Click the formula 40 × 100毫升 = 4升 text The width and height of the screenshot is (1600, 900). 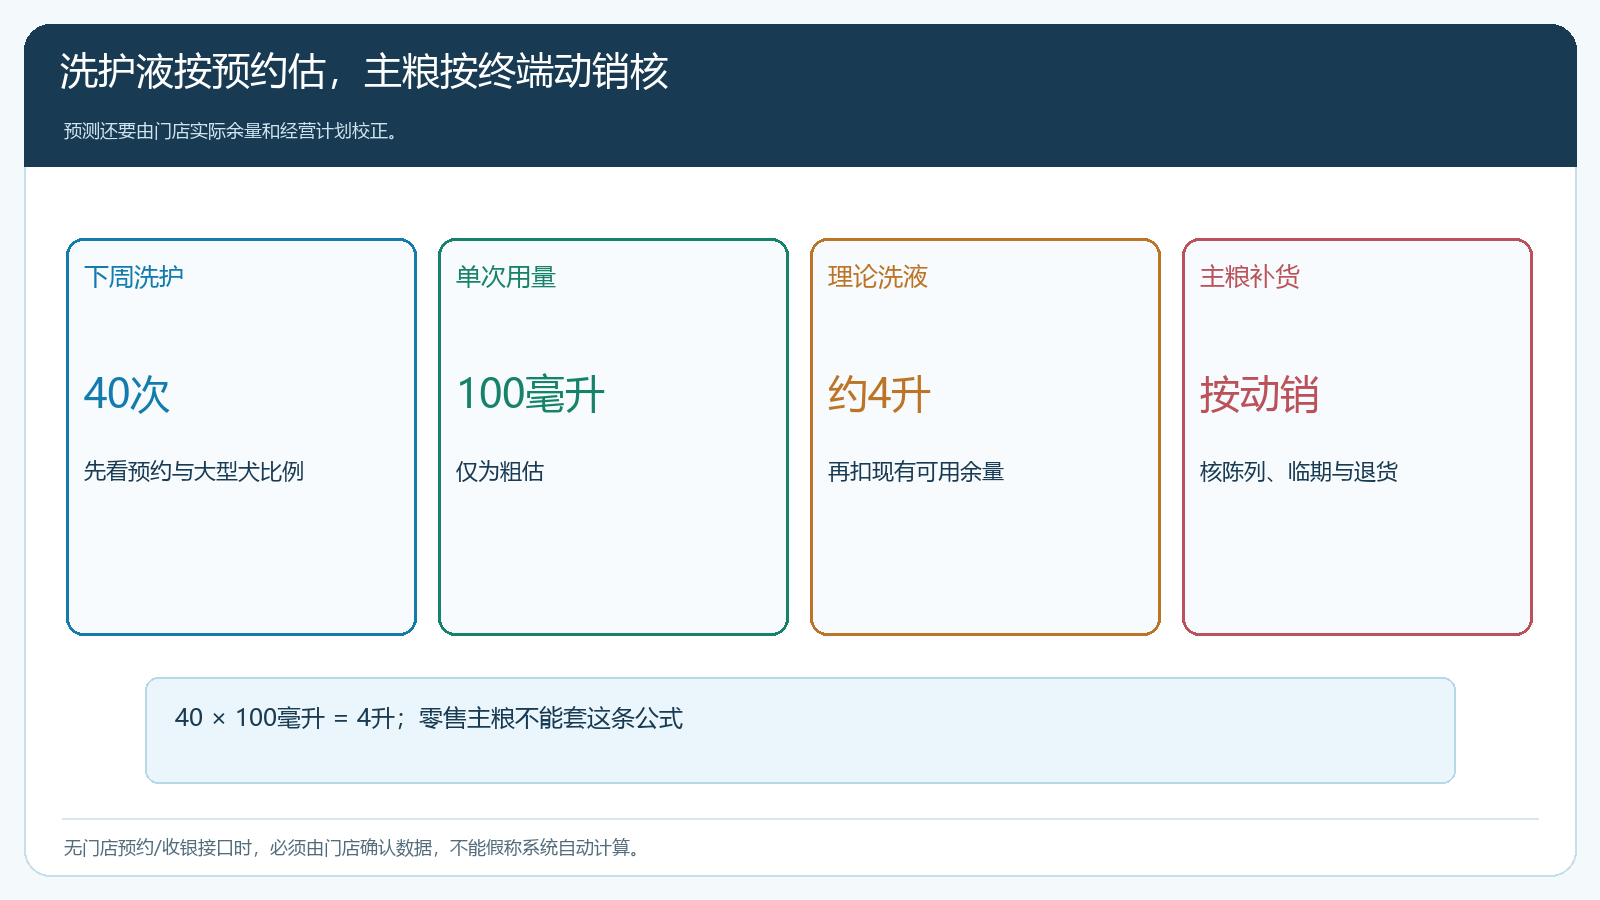point(285,718)
